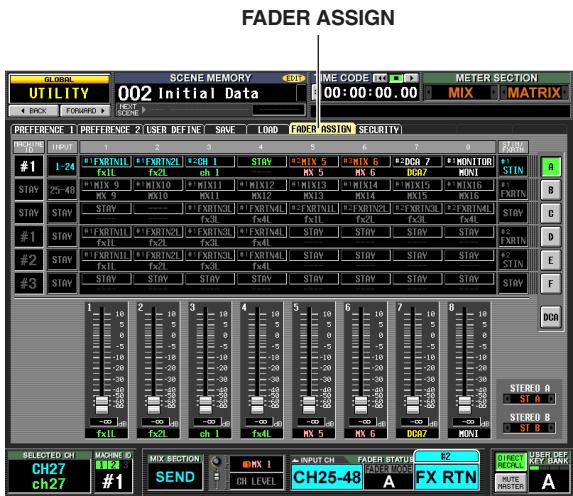The height and width of the screenshot is (496, 573).
Task: Switch to the LOAD tab
Action: coord(267,129)
